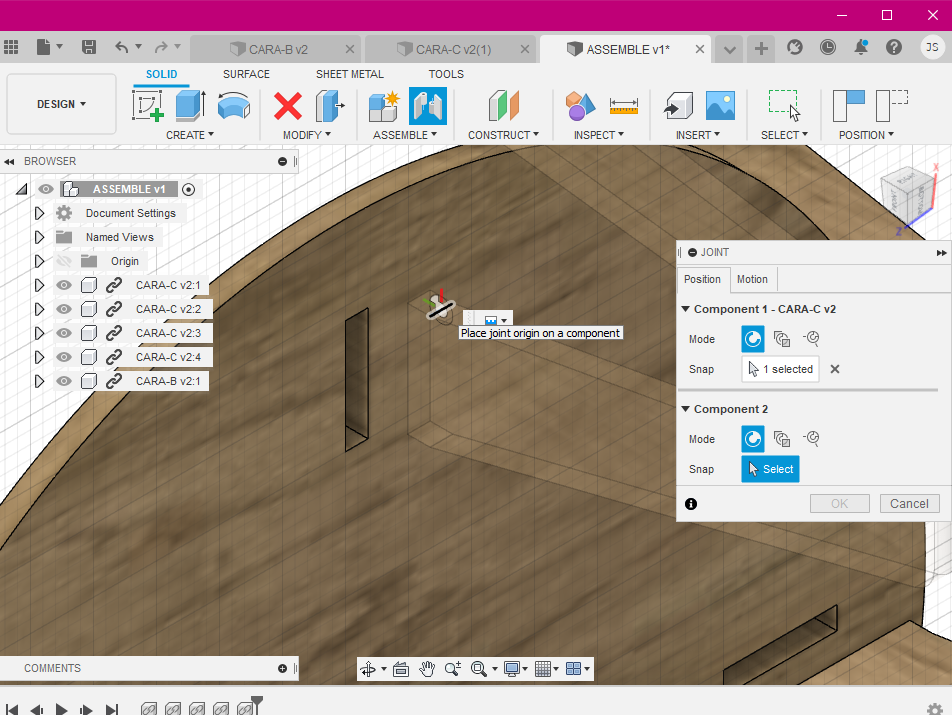This screenshot has height=715, width=952.
Task: Expand the CARA-B v2:1 tree node
Action: (x=39, y=381)
